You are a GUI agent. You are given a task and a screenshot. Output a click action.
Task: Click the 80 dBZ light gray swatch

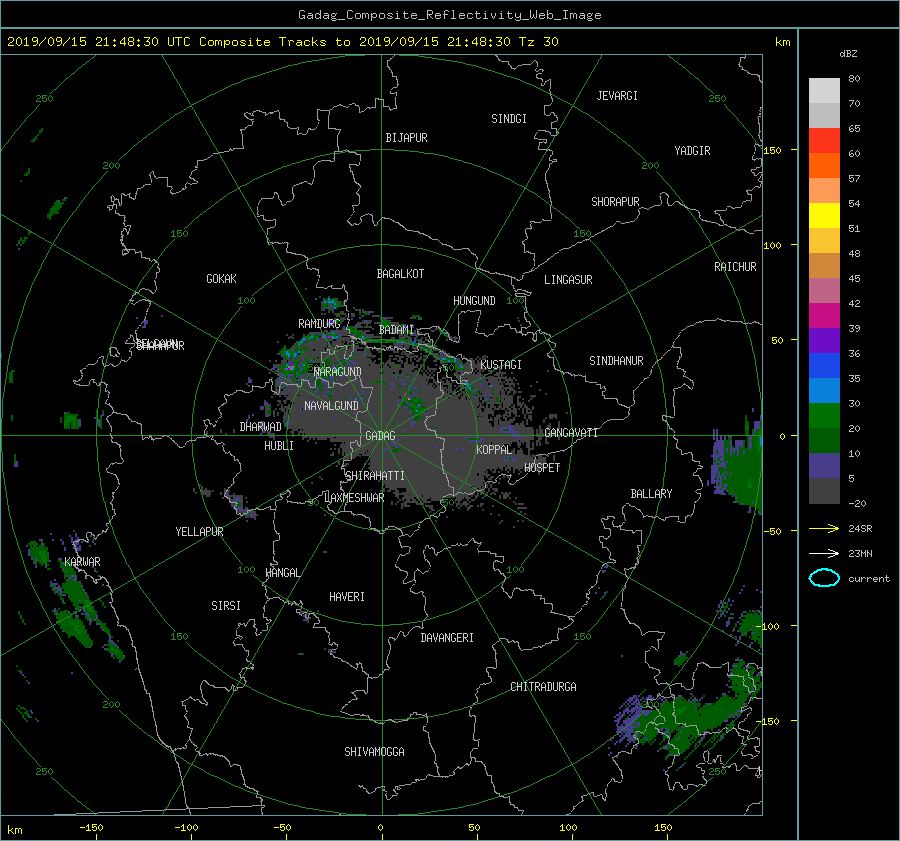coord(824,90)
